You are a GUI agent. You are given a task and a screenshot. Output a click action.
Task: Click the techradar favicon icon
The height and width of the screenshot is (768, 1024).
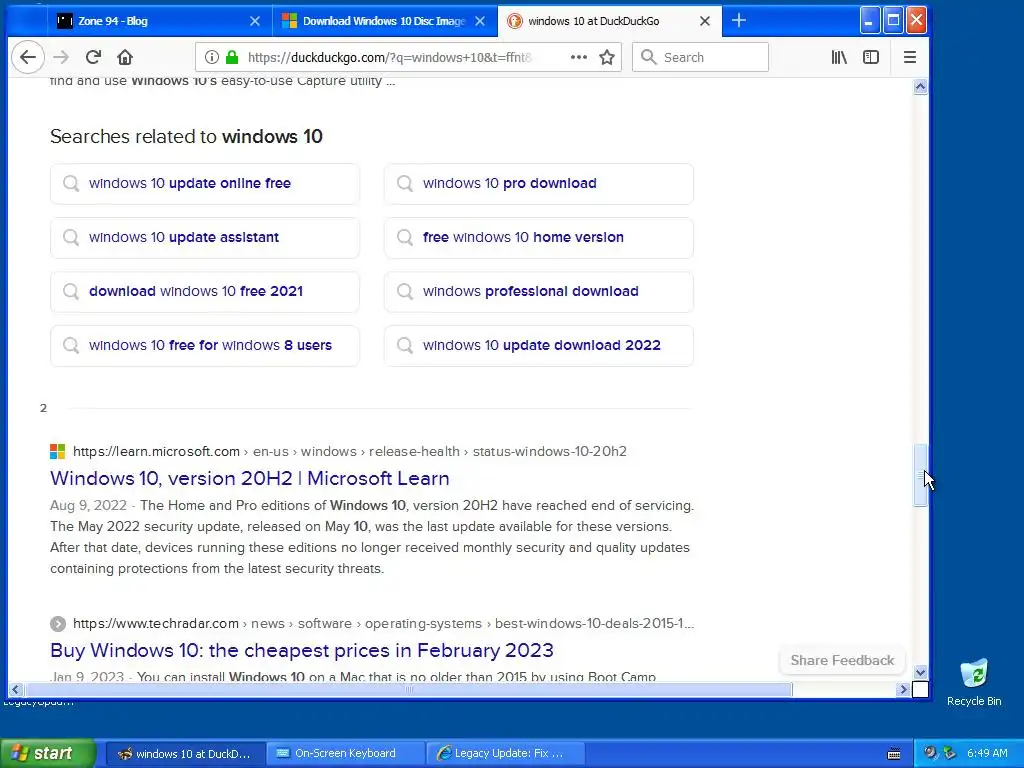coord(57,624)
